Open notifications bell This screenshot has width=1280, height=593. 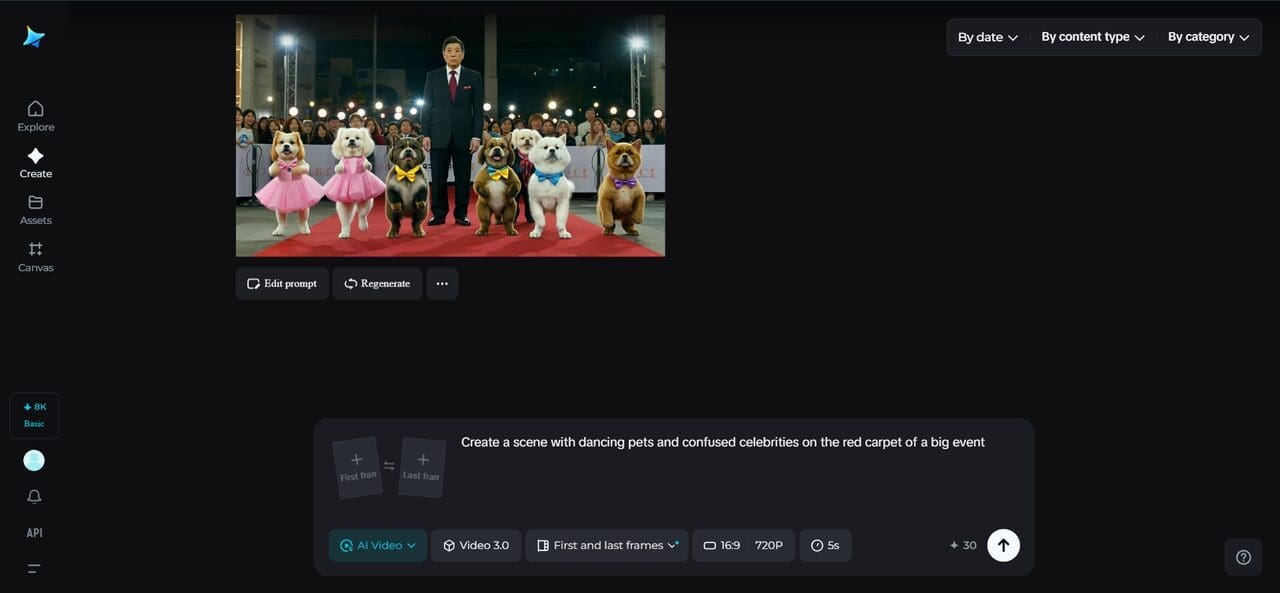(34, 497)
